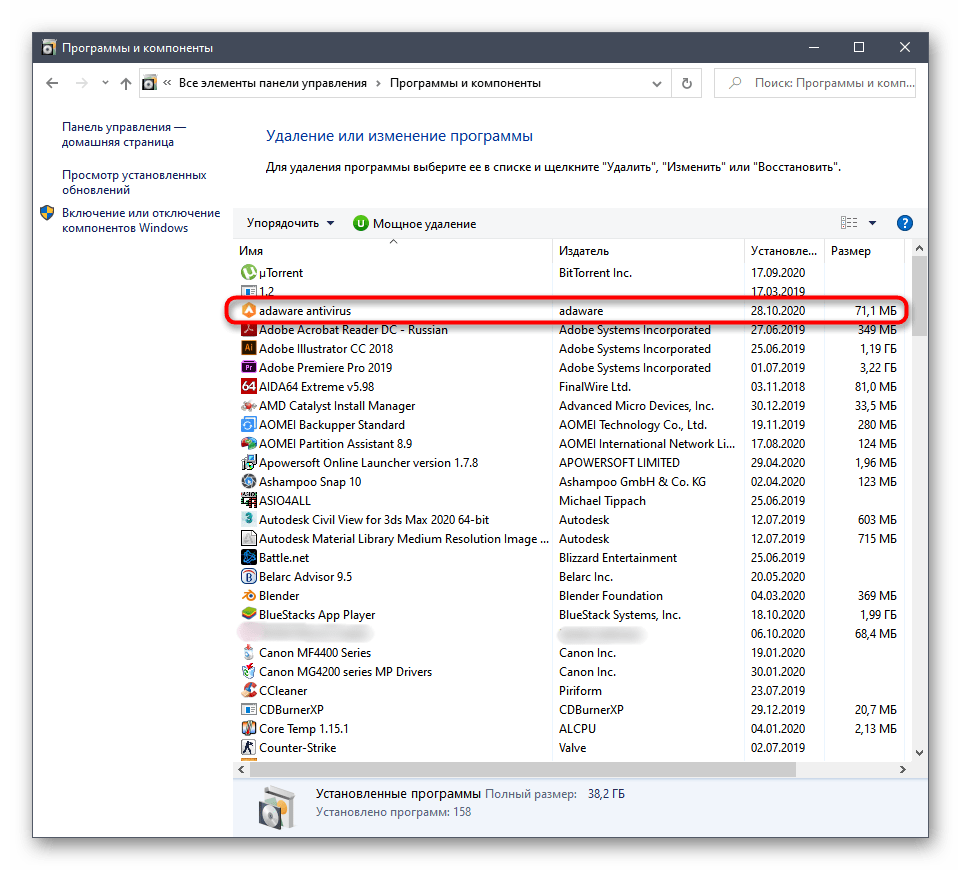The width and height of the screenshot is (961, 870).
Task: Click the BlueStacks App Player icon
Action: (x=248, y=615)
